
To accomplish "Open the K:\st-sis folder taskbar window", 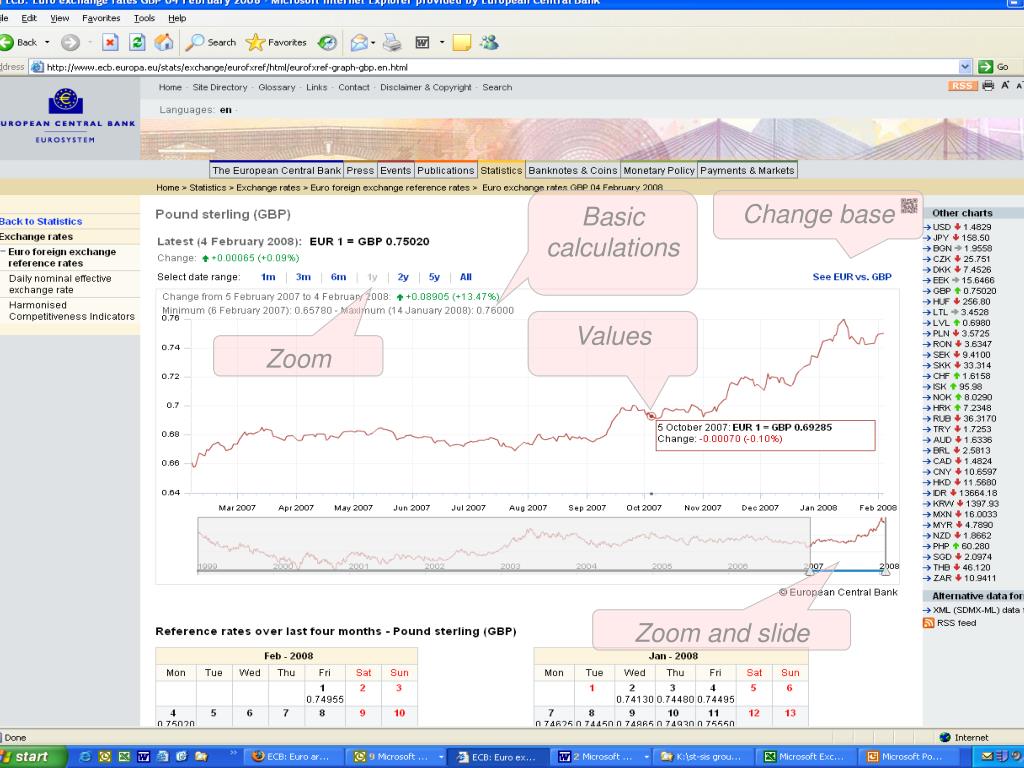I will [x=705, y=756].
